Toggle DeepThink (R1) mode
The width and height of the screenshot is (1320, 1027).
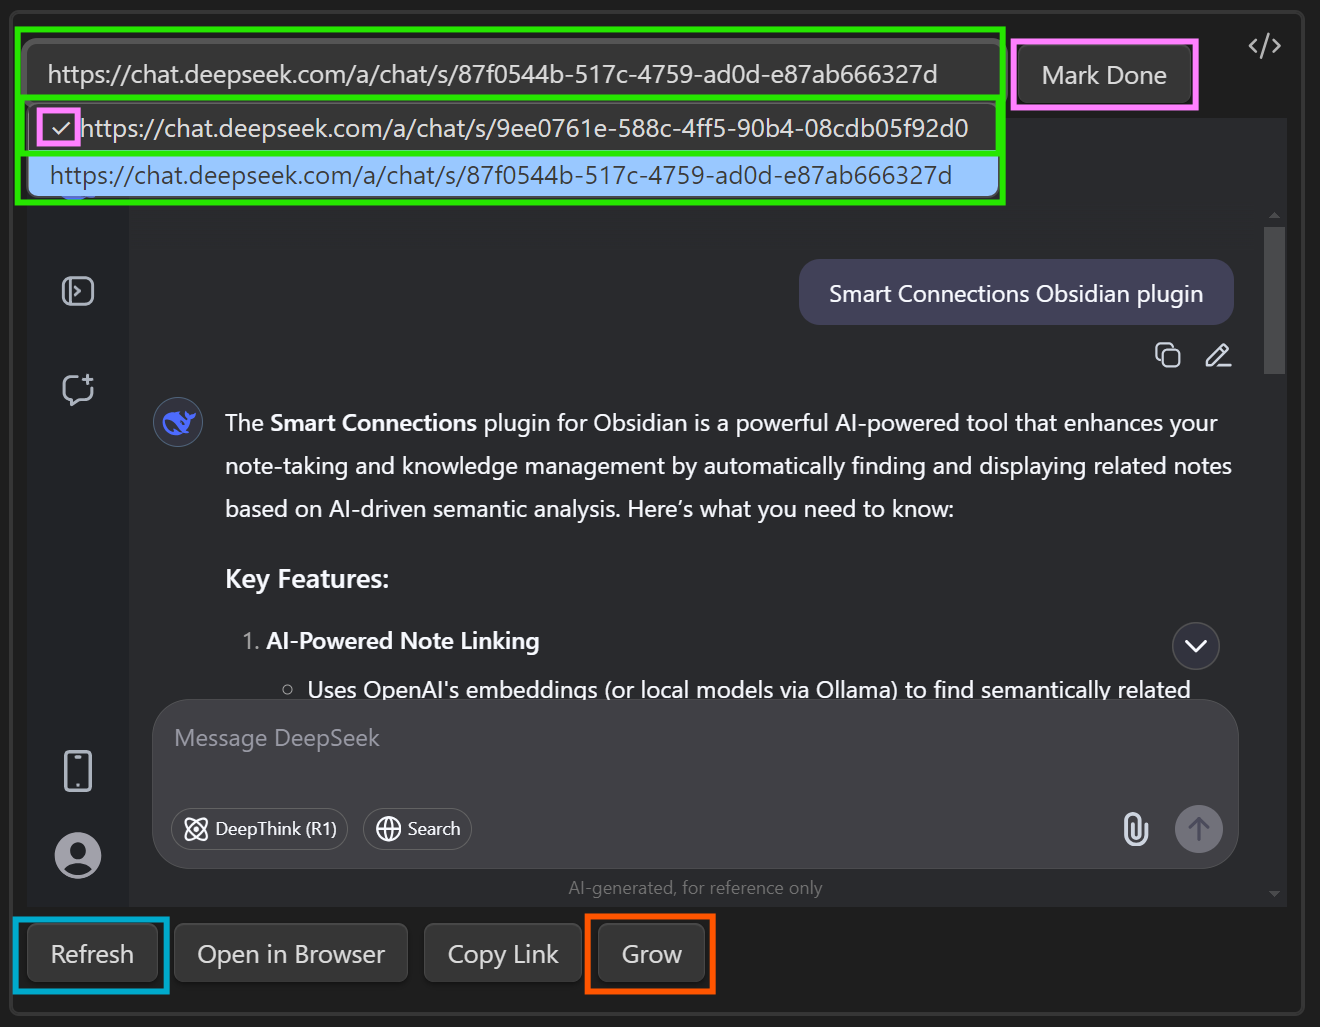click(260, 829)
